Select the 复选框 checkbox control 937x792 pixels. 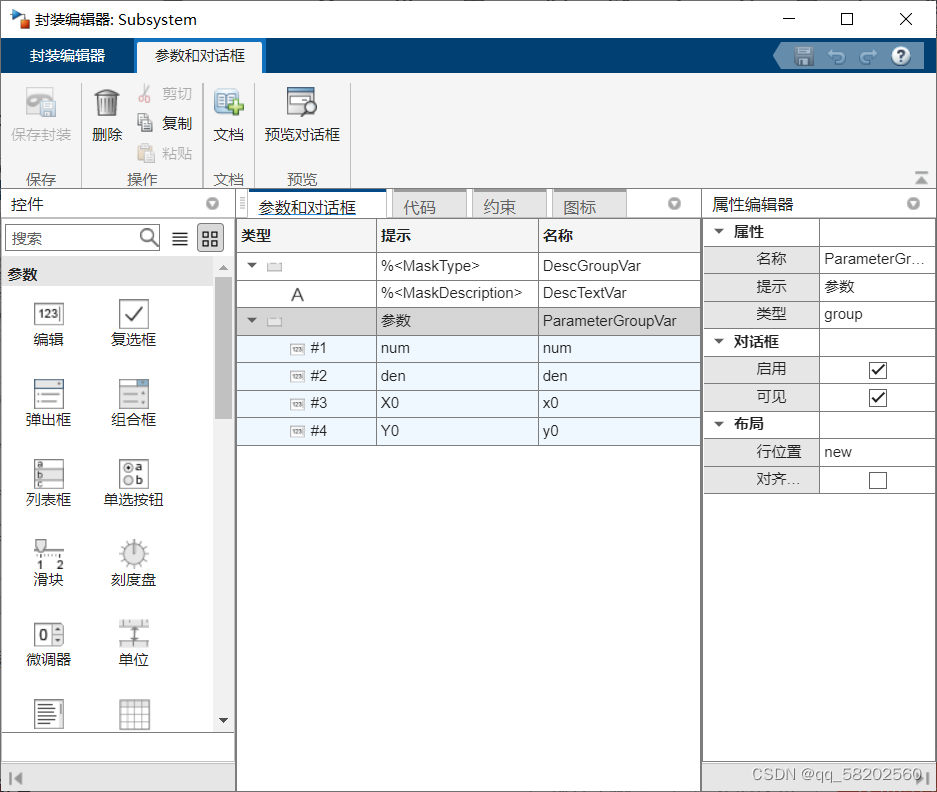click(x=133, y=323)
